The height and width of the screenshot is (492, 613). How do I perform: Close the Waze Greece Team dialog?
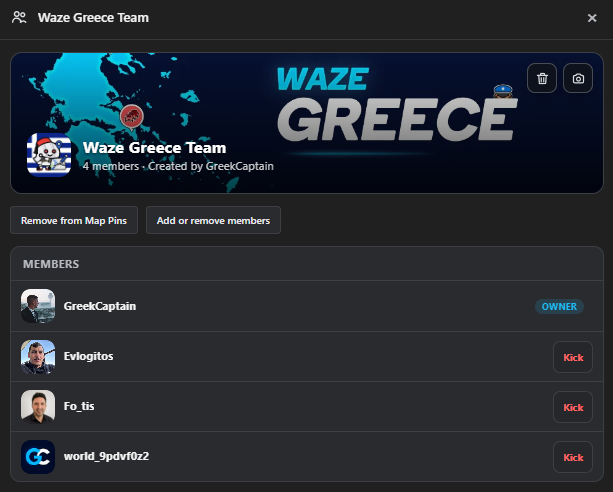click(592, 18)
